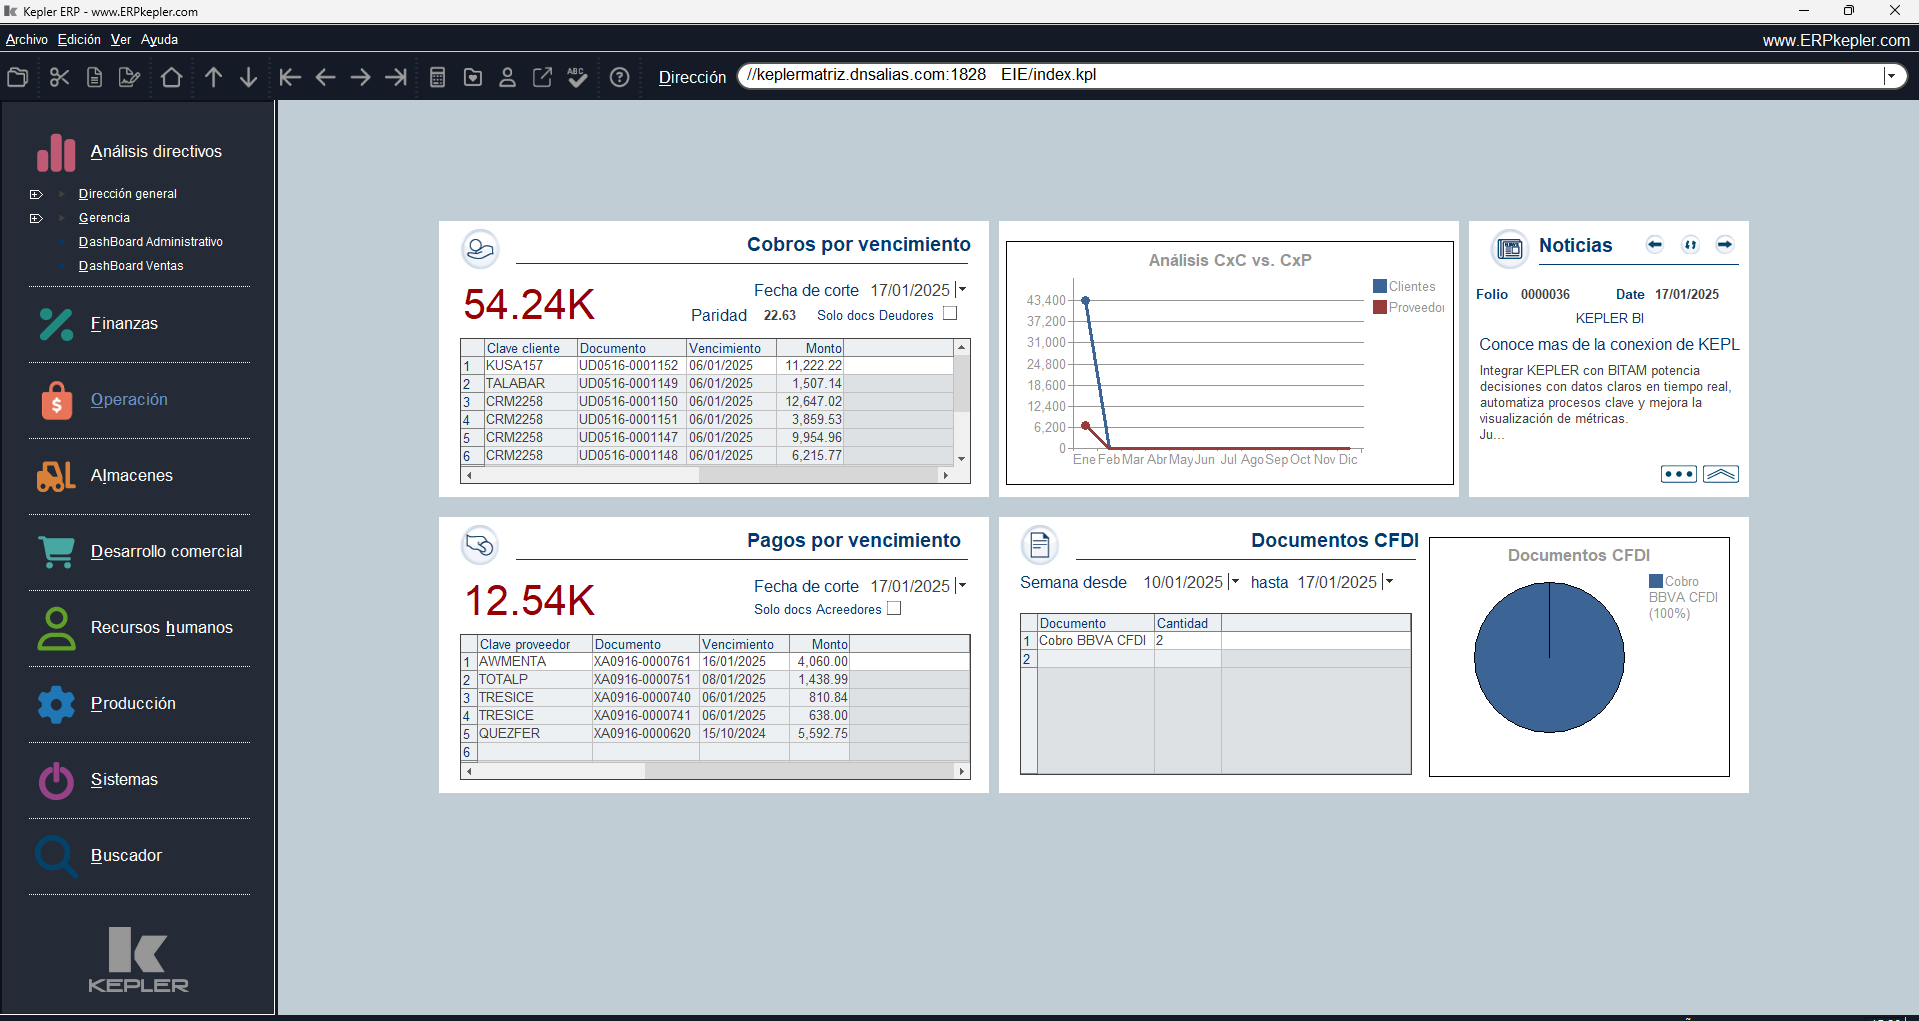Screen dimensions: 1919x1021
Task: Open the Almacenes module icon
Action: pos(55,477)
